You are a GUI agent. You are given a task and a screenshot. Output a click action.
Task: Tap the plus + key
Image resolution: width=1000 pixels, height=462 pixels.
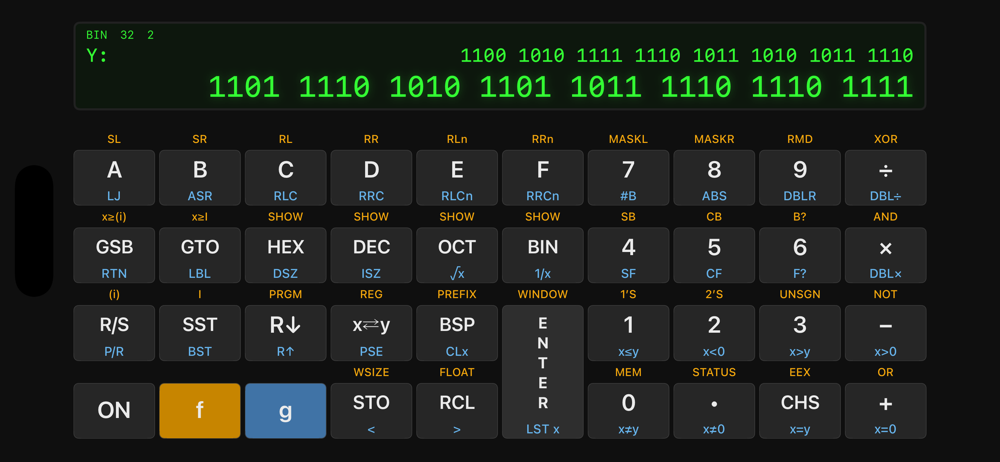tap(885, 411)
